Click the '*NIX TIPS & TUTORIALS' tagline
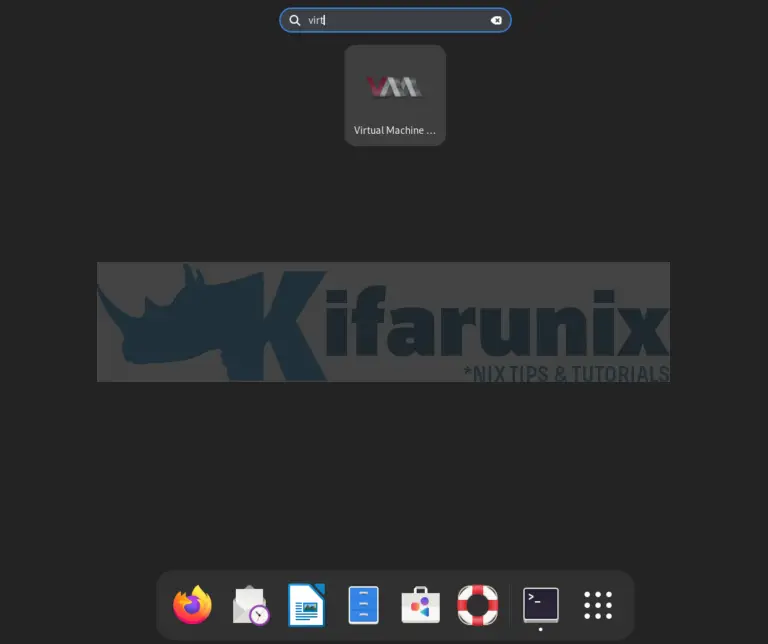The height and width of the screenshot is (644, 768). click(565, 374)
